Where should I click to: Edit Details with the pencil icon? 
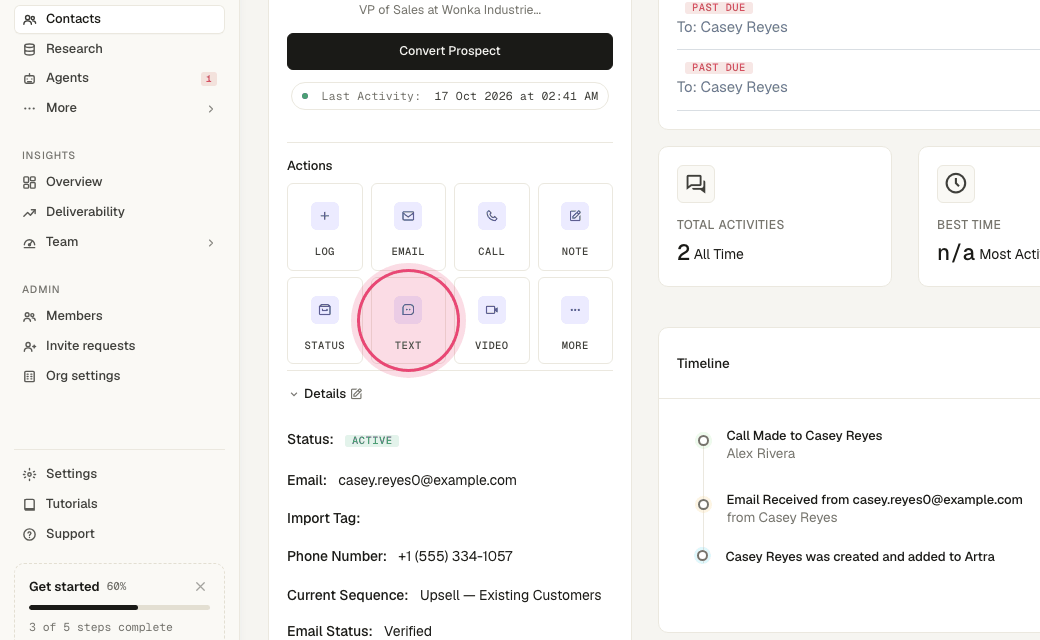click(356, 394)
